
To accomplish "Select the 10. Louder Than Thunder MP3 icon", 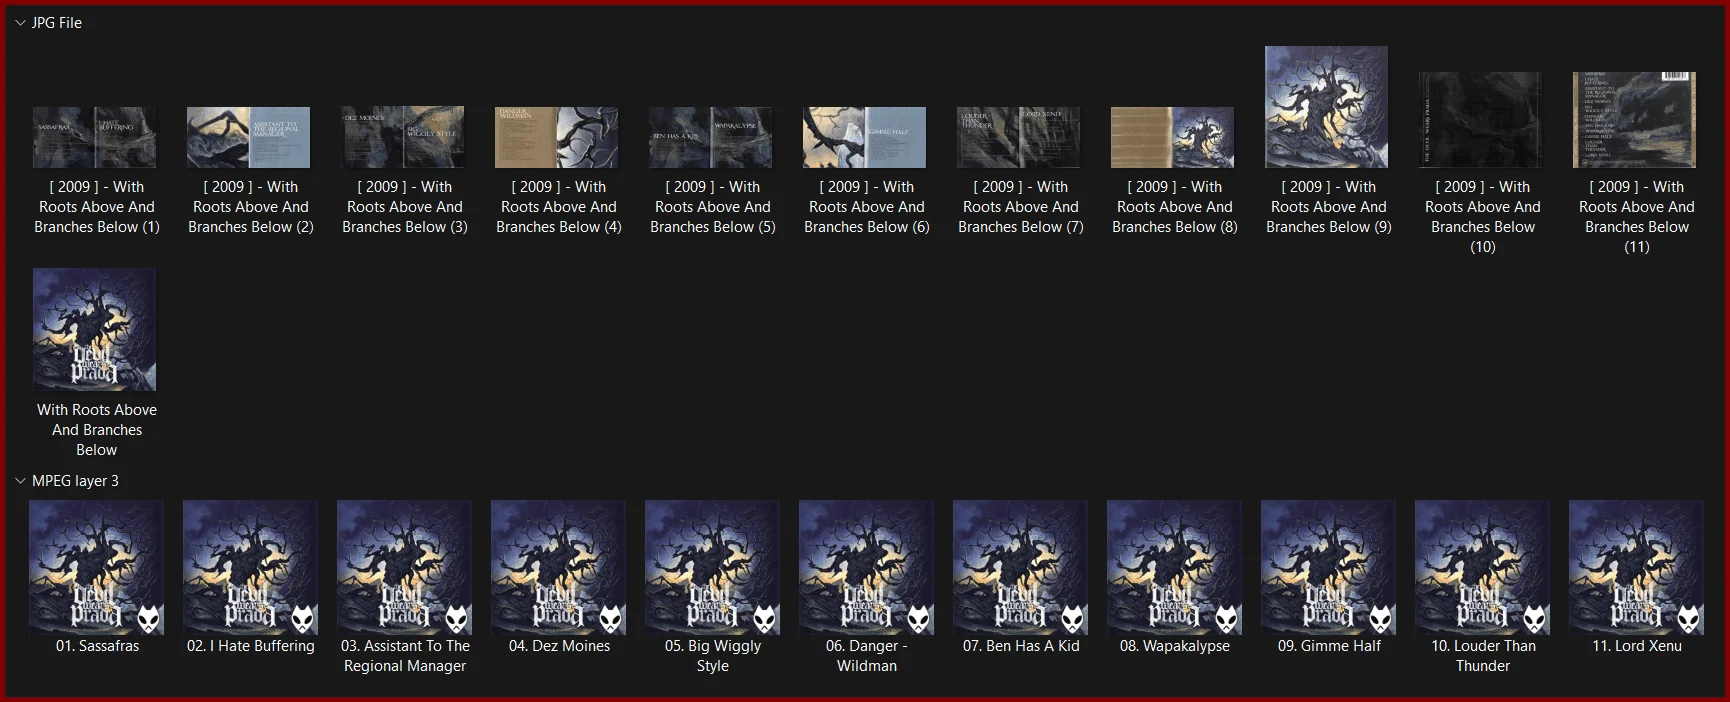I will pyautogui.click(x=1483, y=568).
